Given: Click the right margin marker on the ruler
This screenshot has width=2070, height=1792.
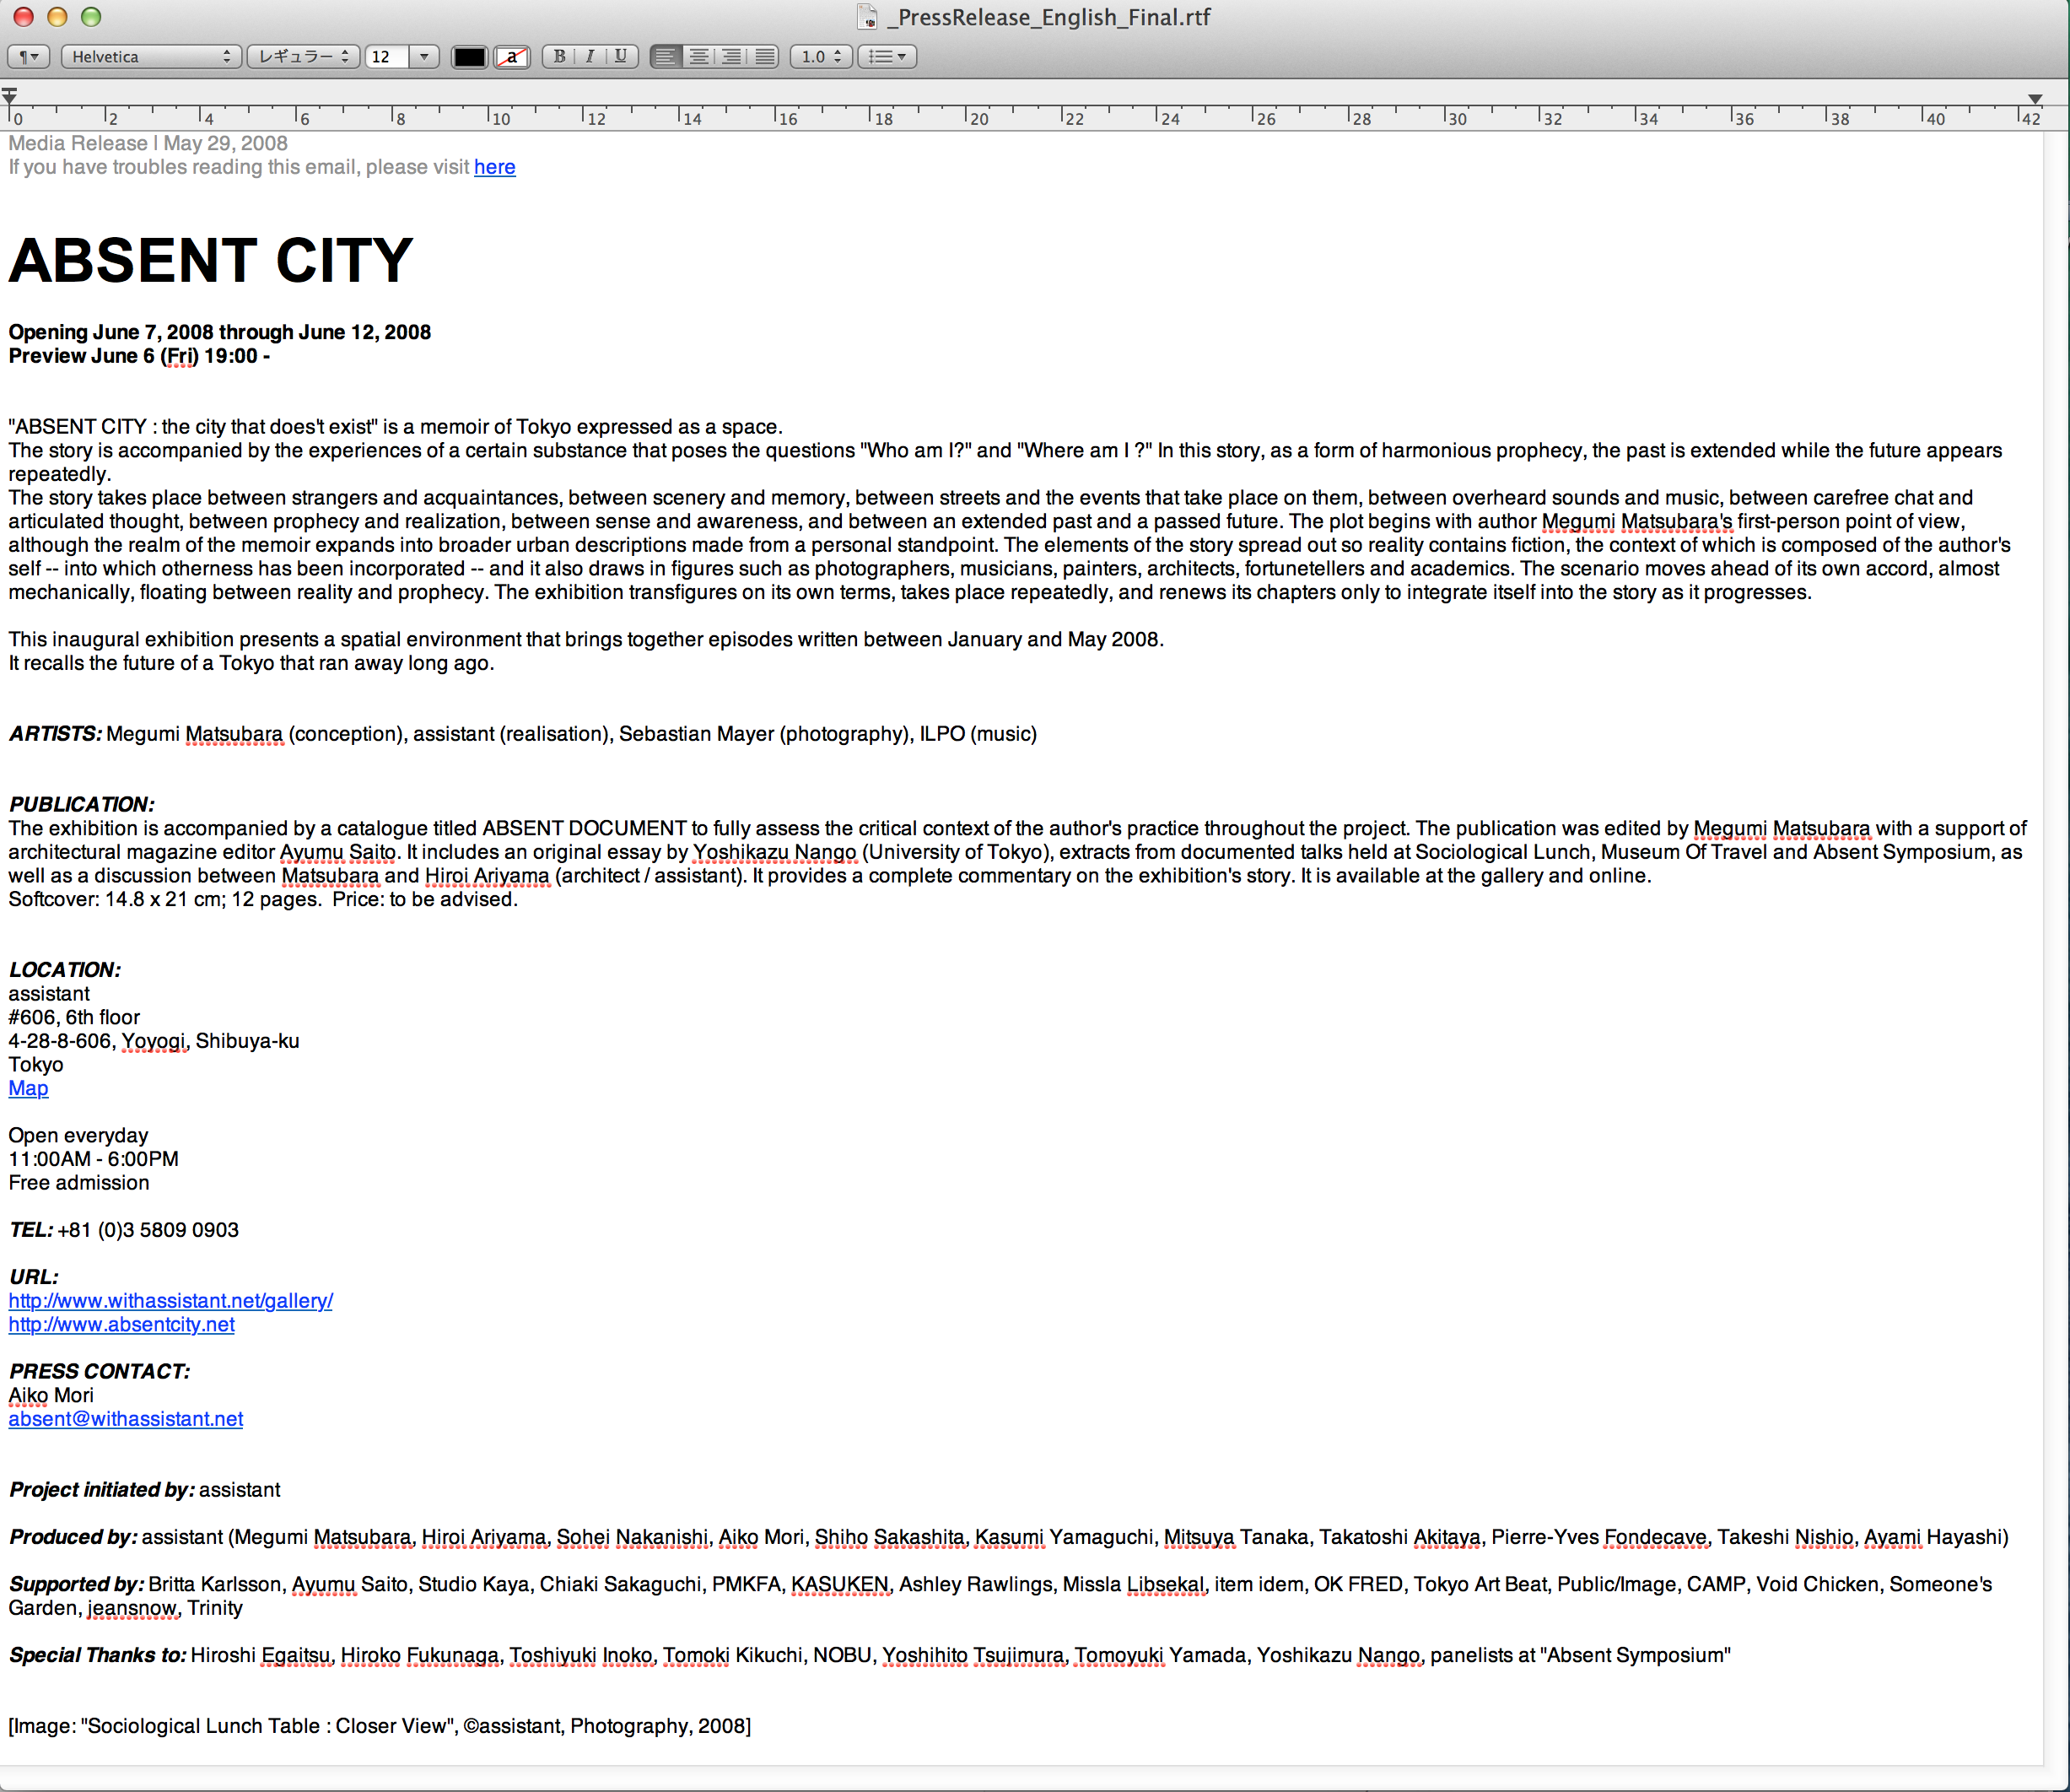Looking at the screenshot, I should point(2035,98).
